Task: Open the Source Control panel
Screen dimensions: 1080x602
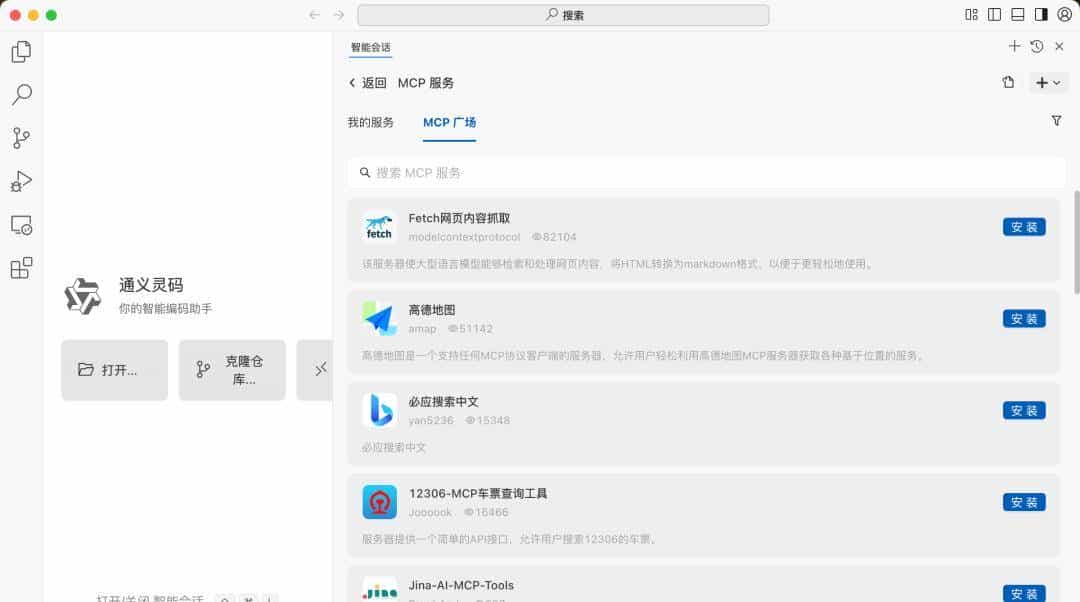Action: 21,138
